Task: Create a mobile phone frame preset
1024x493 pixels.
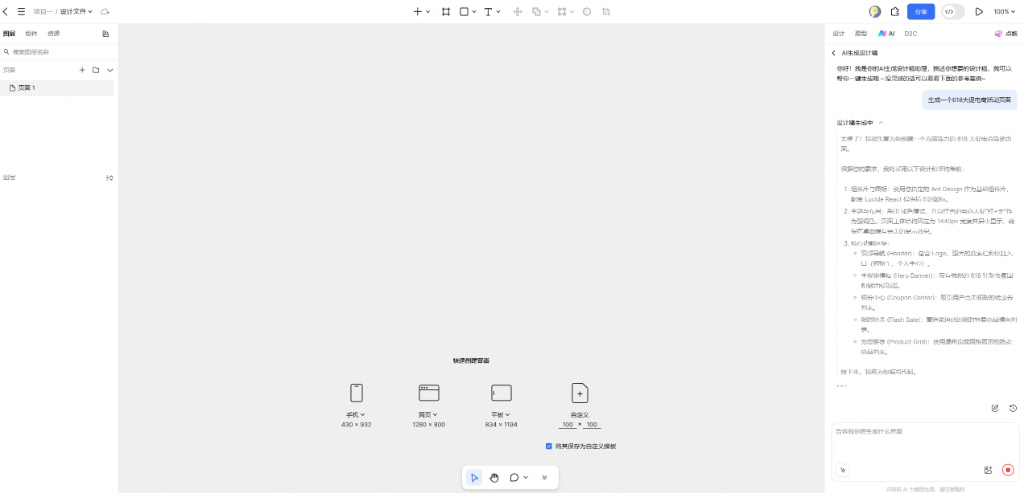Action: click(356, 393)
